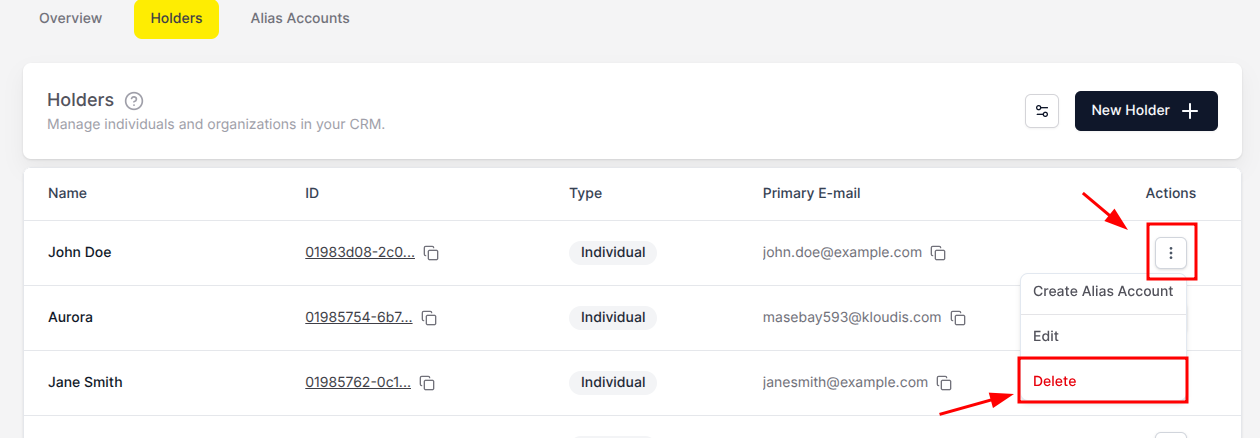Copy Jane Smith's holder ID
The width and height of the screenshot is (1260, 438).
click(427, 383)
